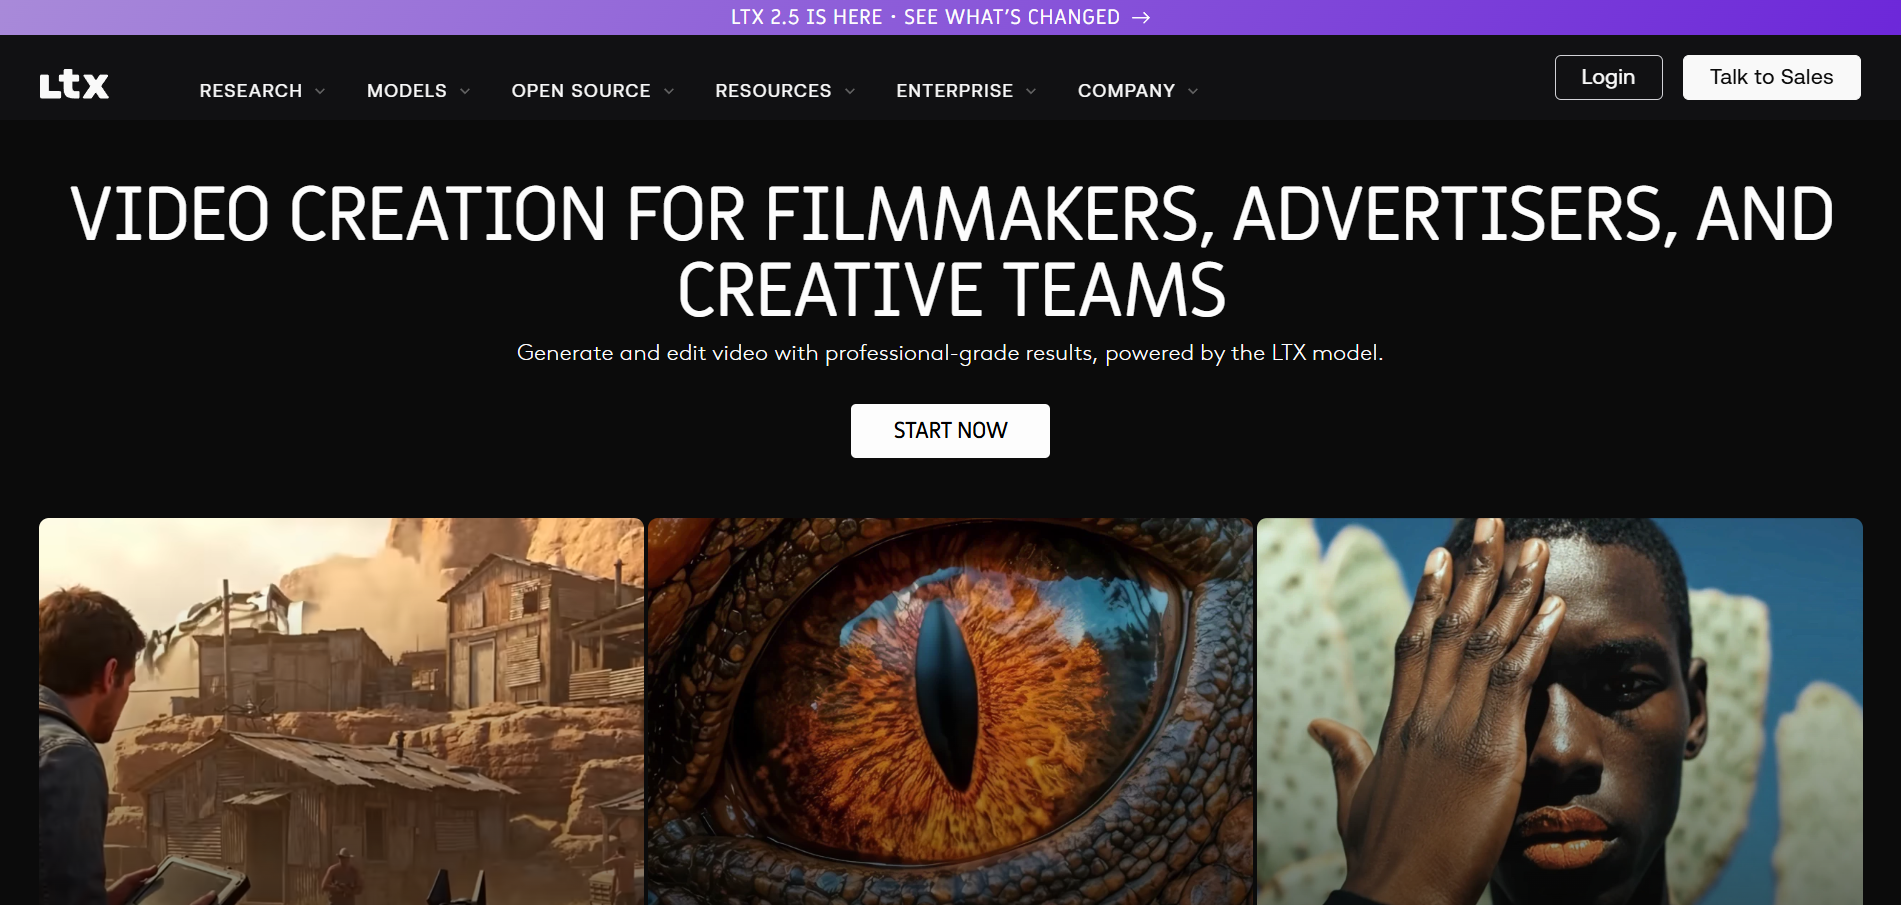Open the Research navigation menu

[x=251, y=91]
